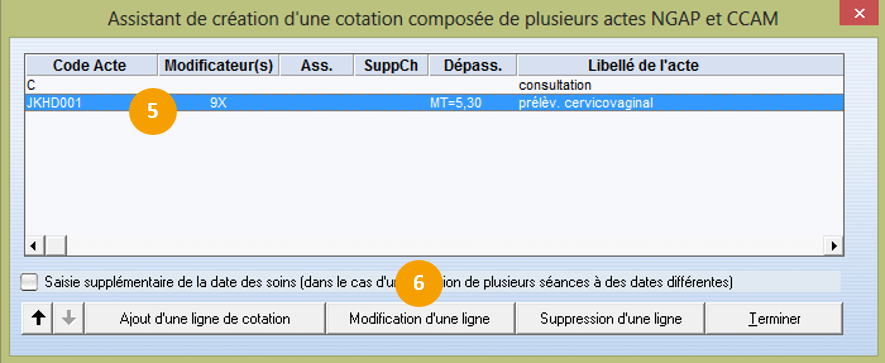Click the Dépass. column header
The width and height of the screenshot is (885, 363).
[x=473, y=65]
